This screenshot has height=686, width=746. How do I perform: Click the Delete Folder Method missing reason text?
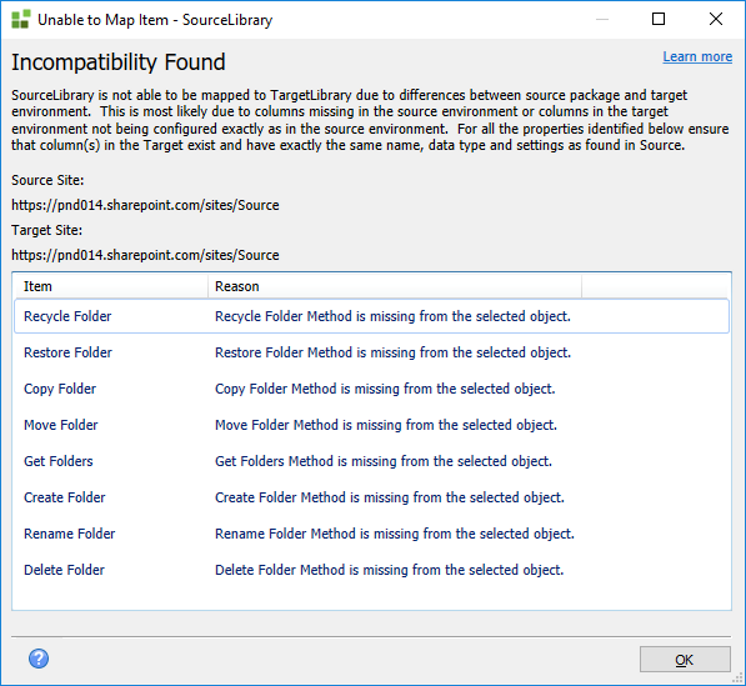pyautogui.click(x=389, y=570)
